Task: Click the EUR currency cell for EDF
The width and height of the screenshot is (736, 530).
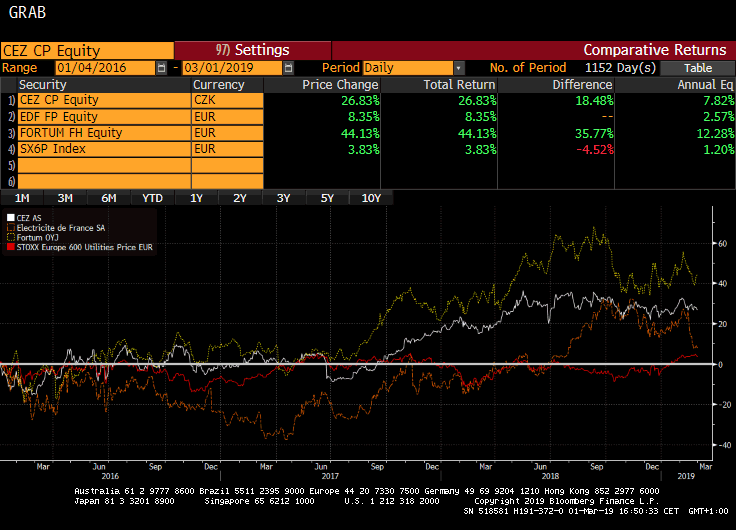Action: 228,117
